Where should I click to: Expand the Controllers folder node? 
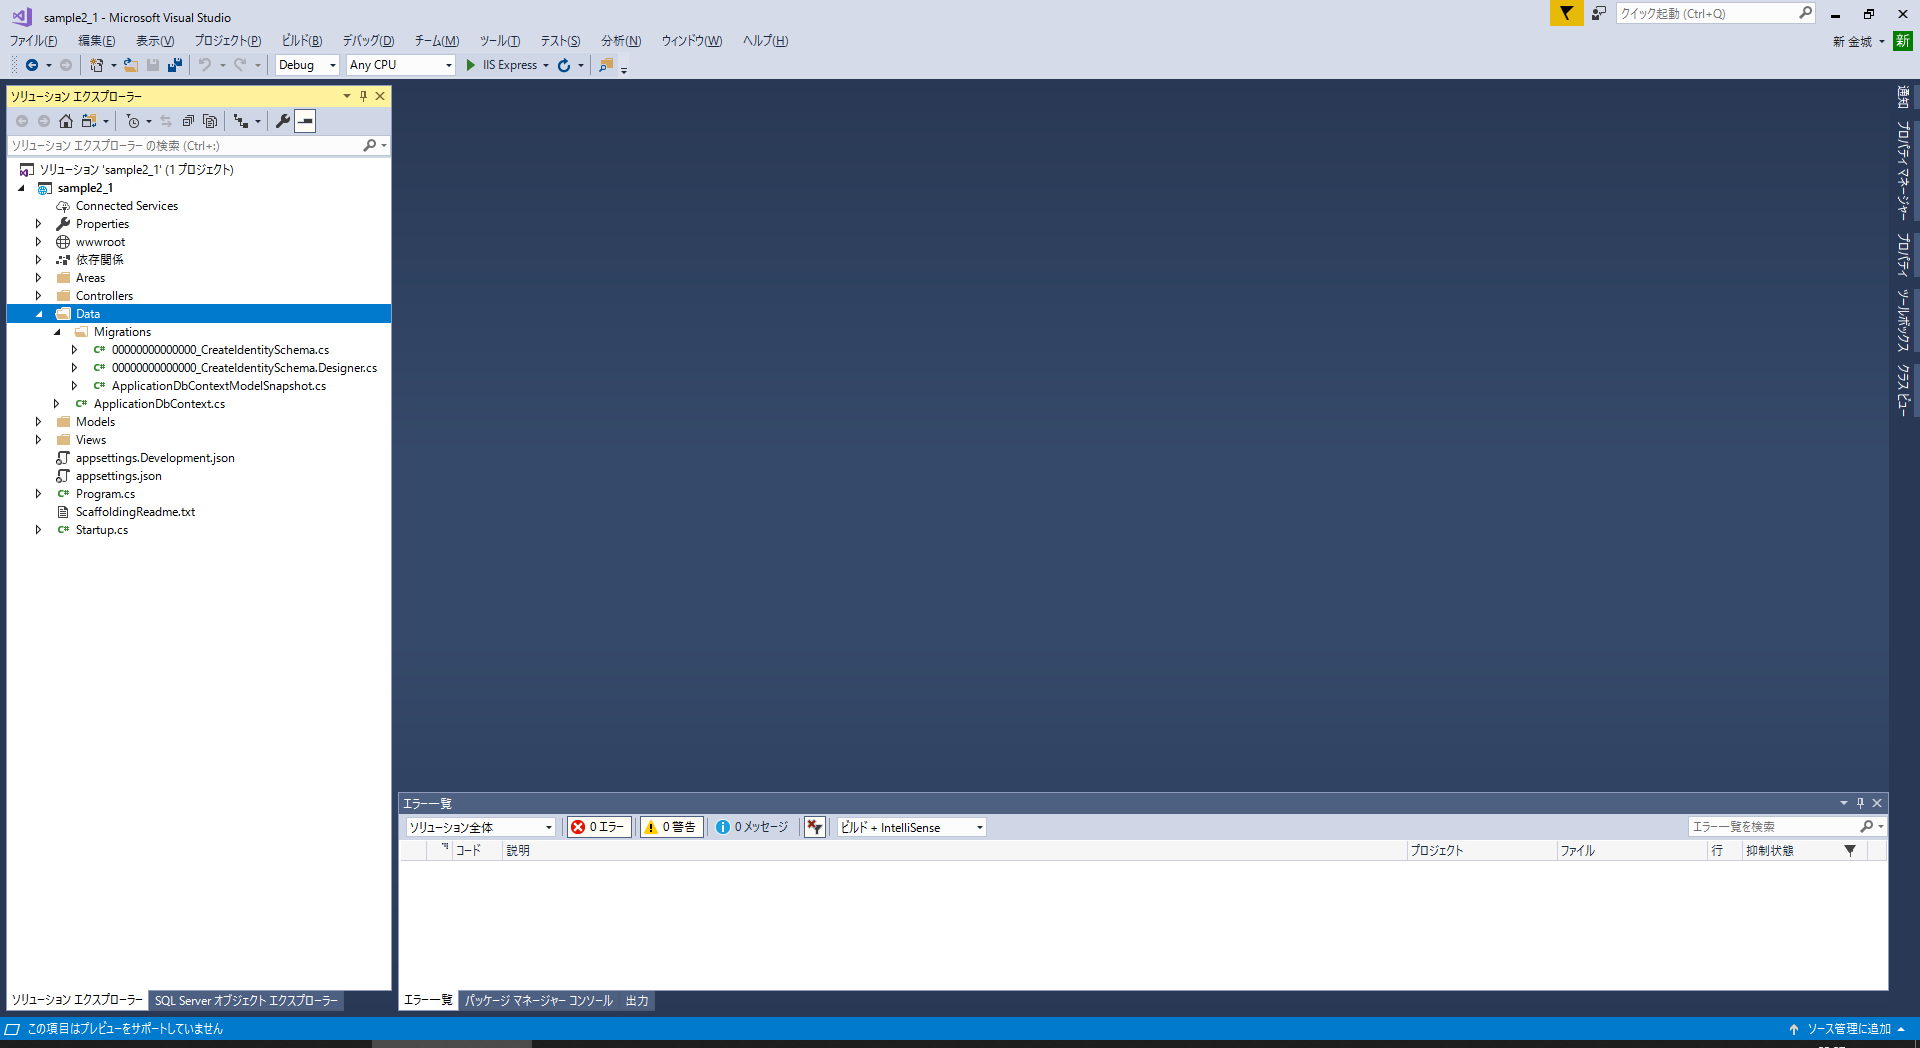(39, 296)
